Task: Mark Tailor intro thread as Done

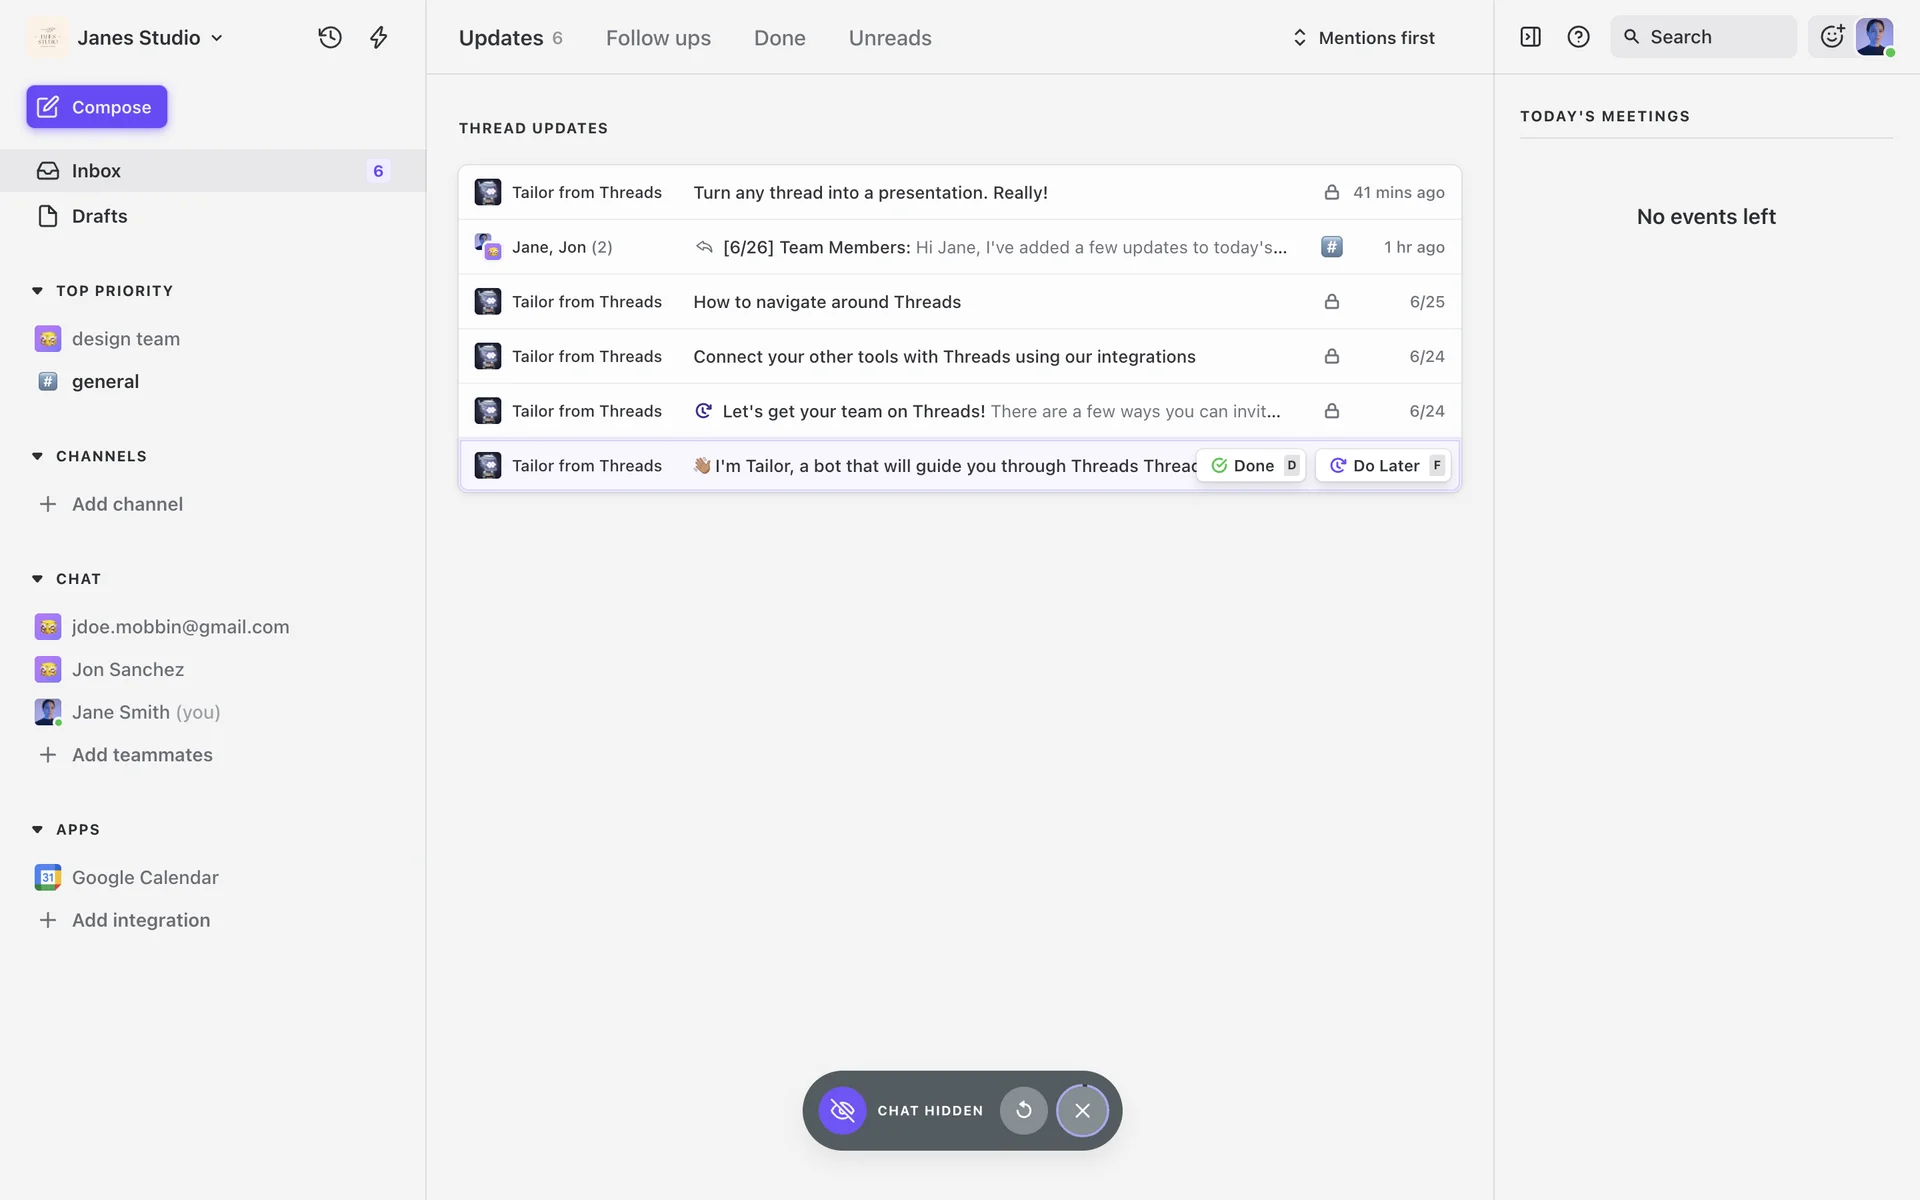Action: (1250, 466)
